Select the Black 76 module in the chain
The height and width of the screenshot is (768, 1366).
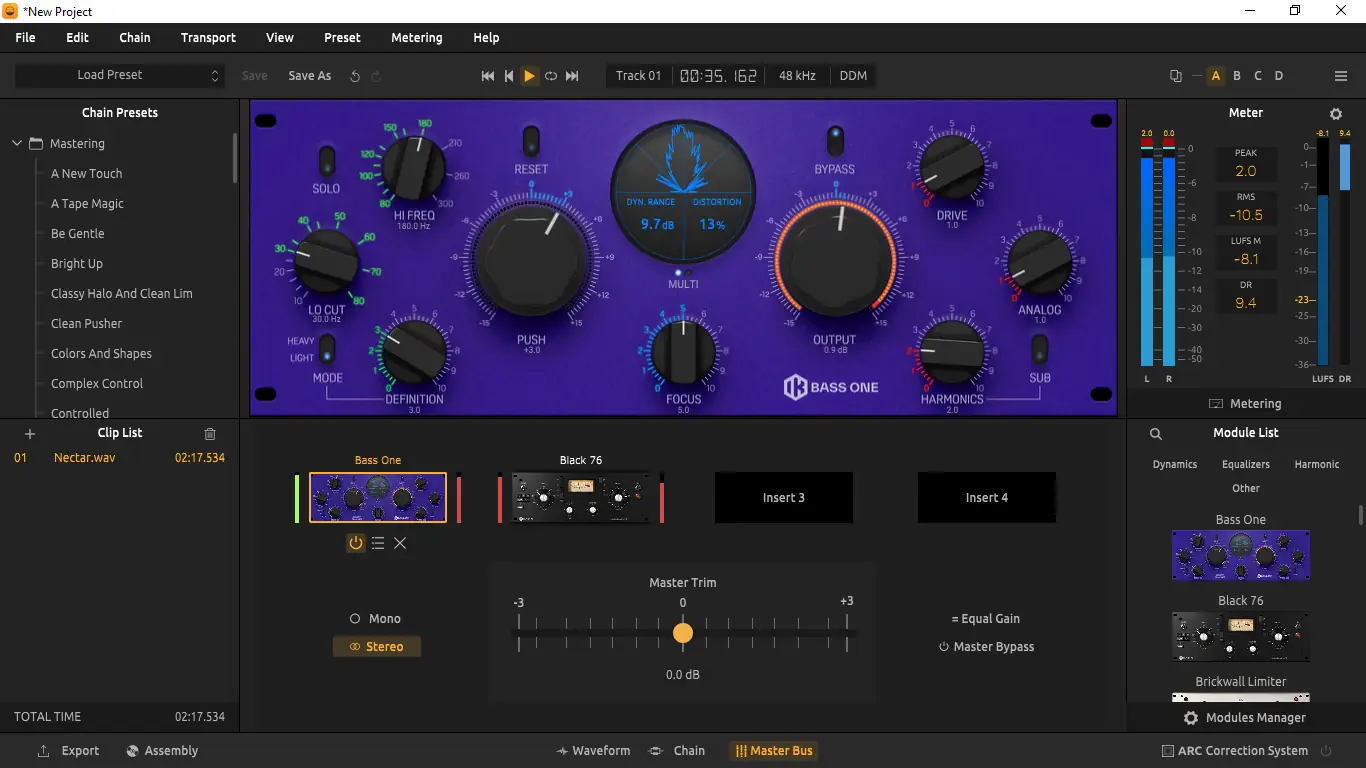pyautogui.click(x=581, y=497)
